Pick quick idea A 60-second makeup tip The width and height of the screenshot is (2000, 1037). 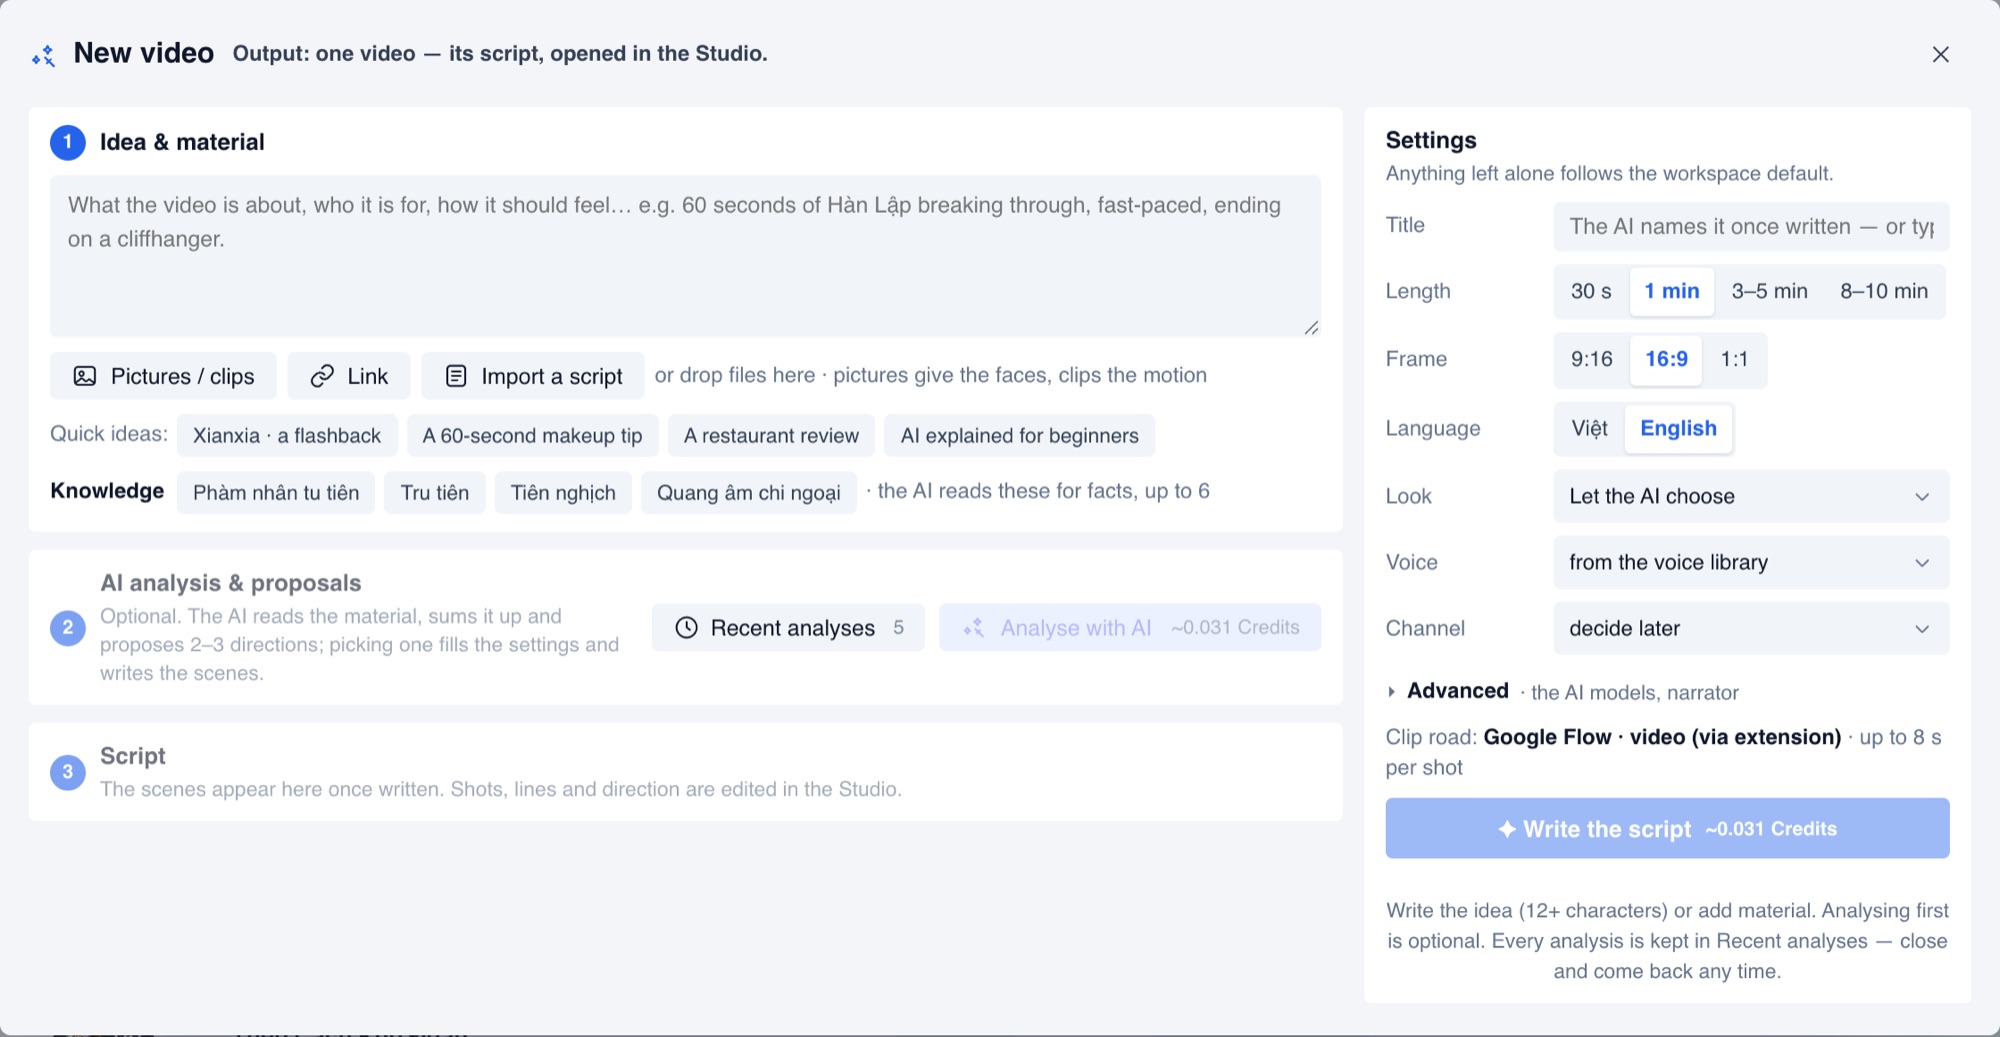pos(532,435)
